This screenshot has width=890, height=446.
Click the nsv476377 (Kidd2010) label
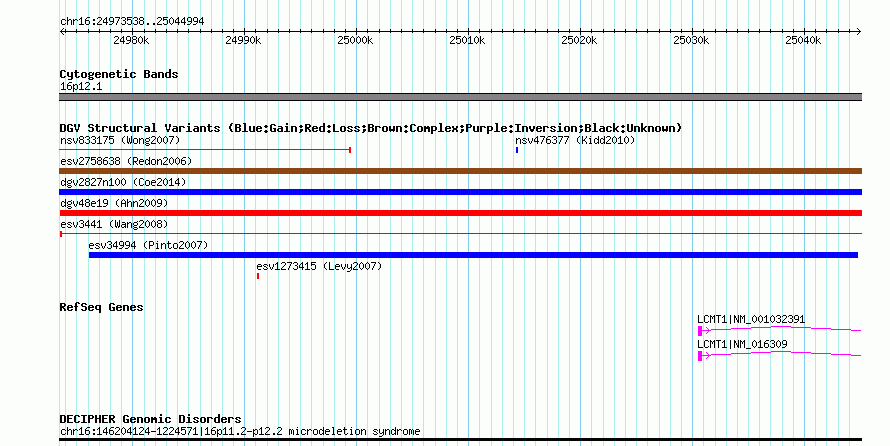coord(575,140)
